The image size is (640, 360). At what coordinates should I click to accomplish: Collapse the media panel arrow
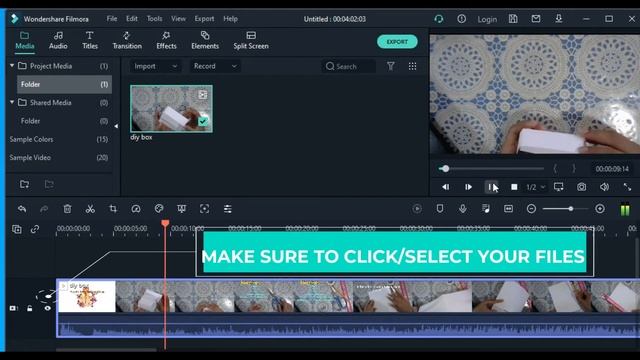pyautogui.click(x=116, y=126)
